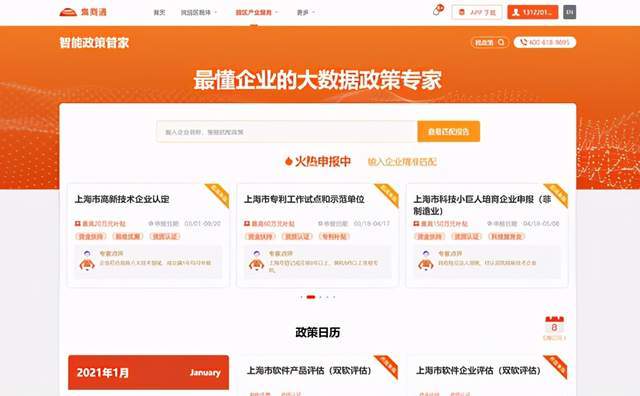640x396 pixels.
Task: Click the APP 下载 button
Action: pyautogui.click(x=477, y=12)
